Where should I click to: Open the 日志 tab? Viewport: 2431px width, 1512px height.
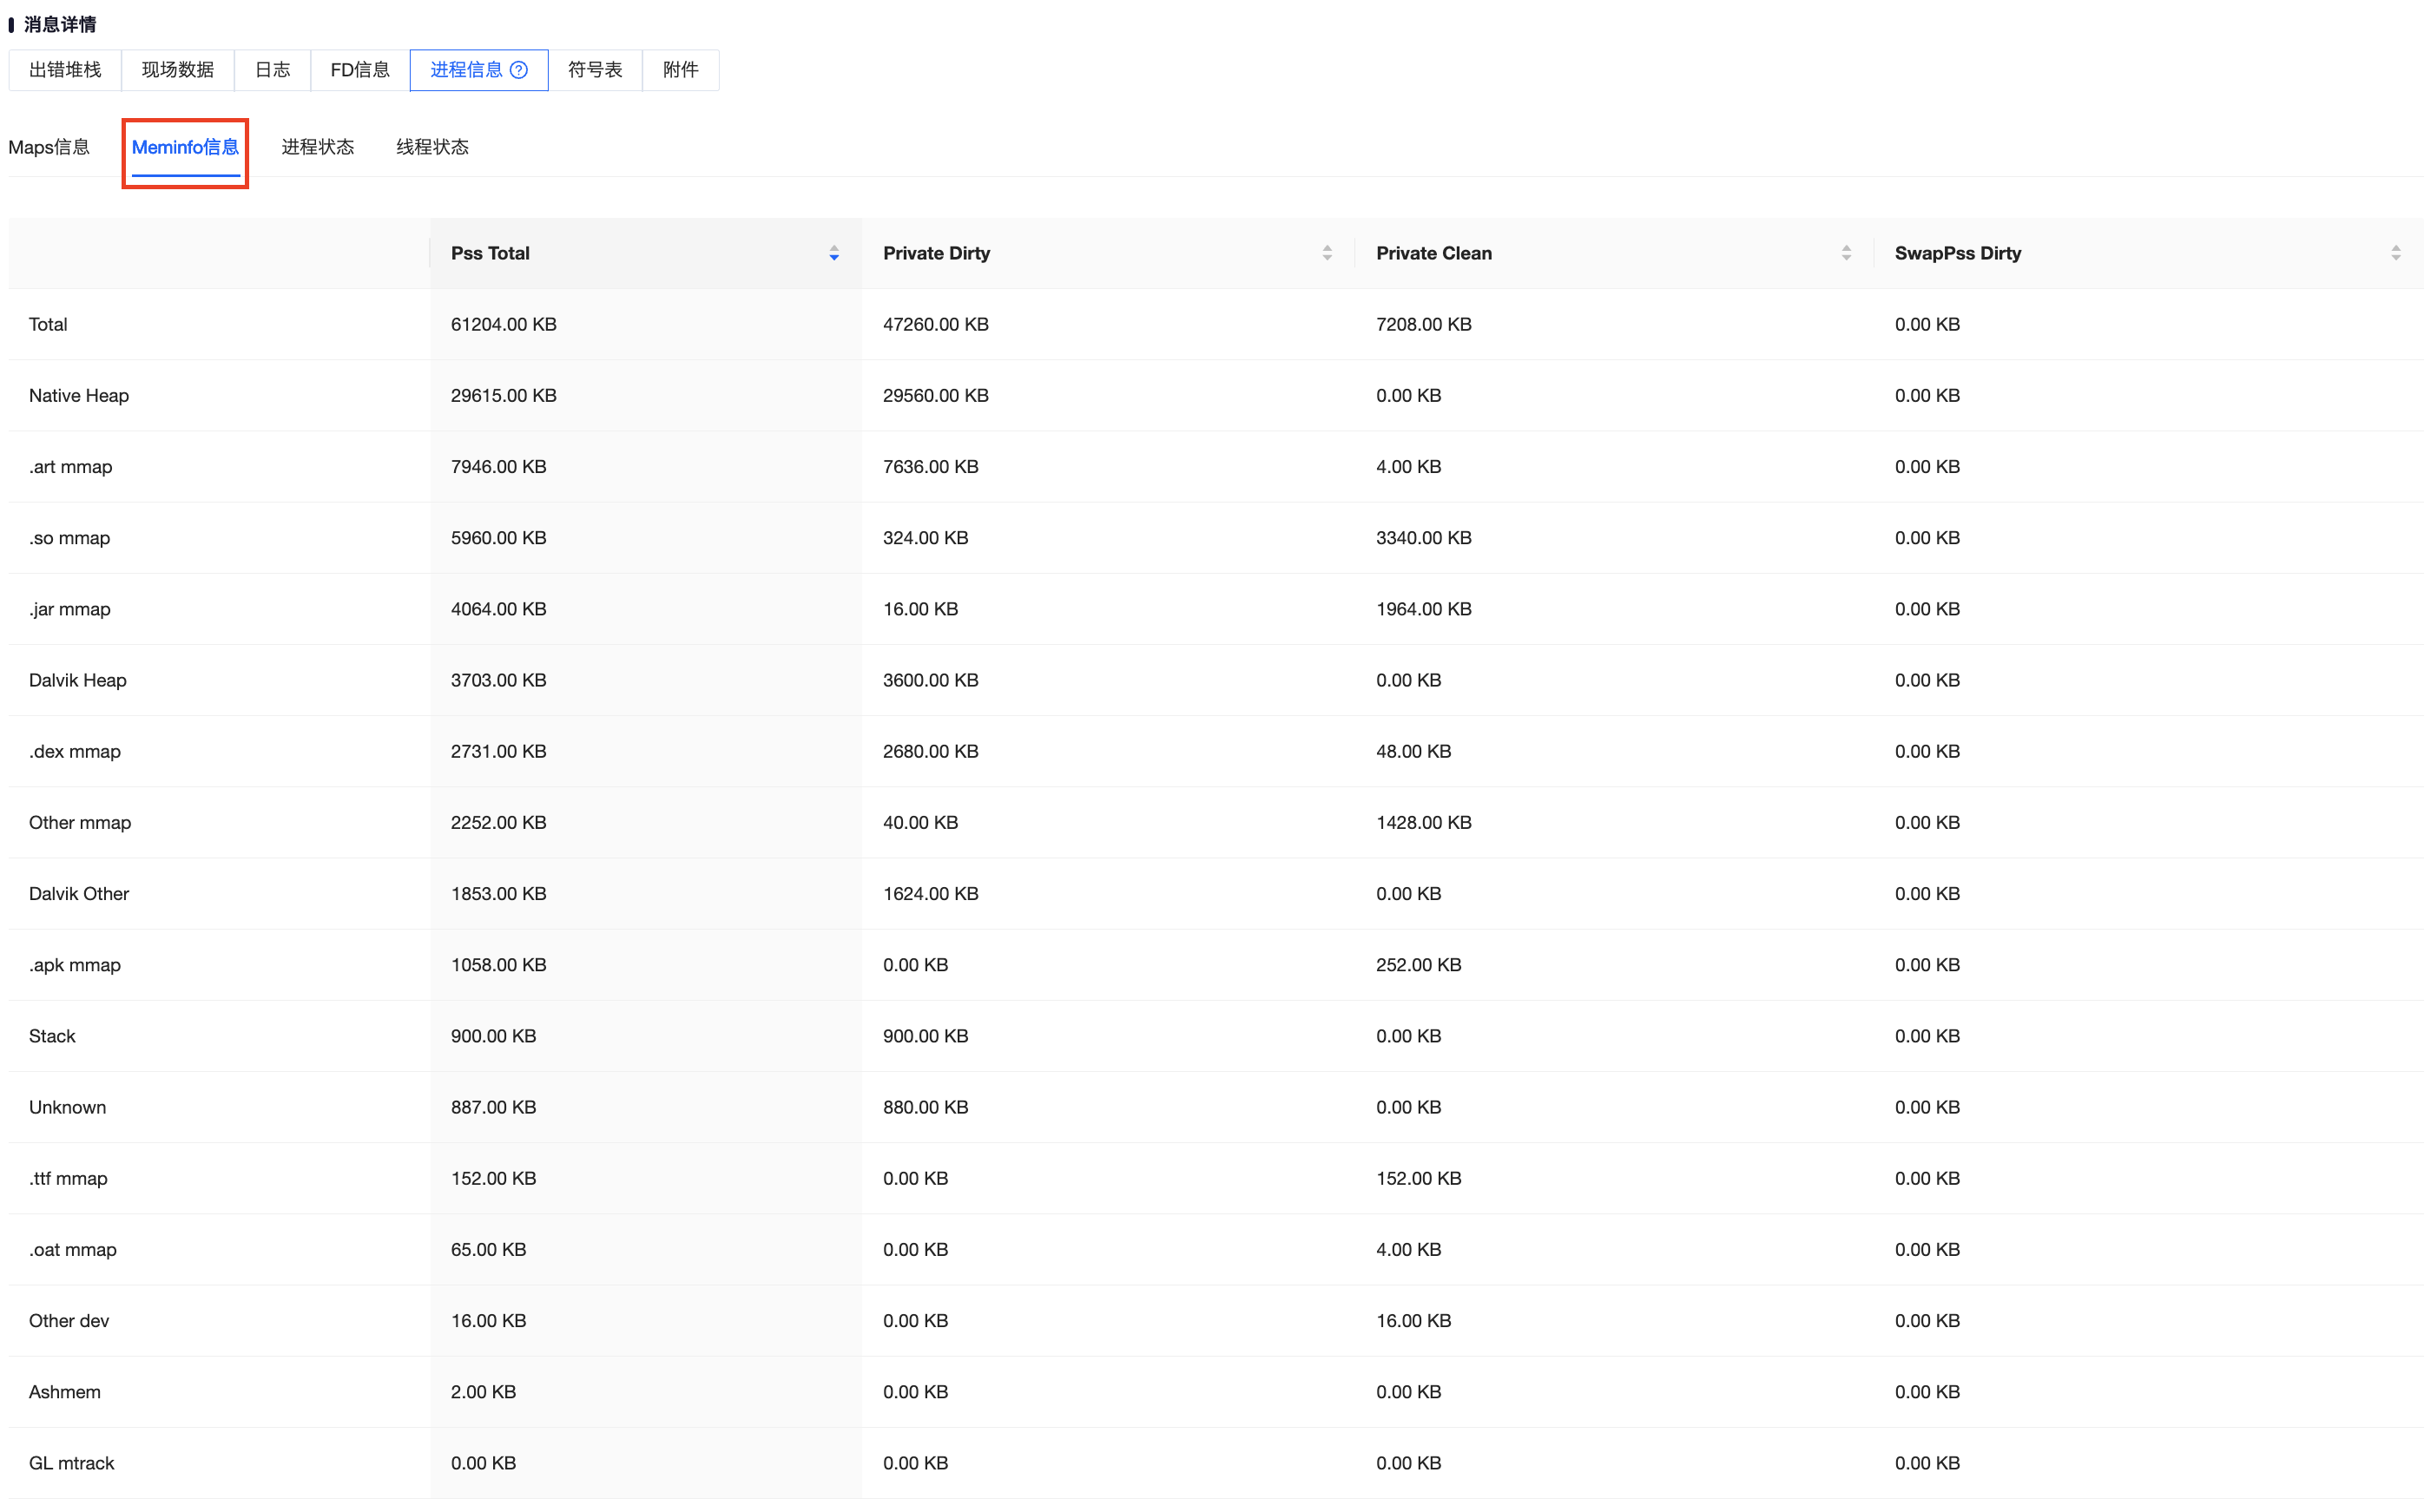pos(273,70)
